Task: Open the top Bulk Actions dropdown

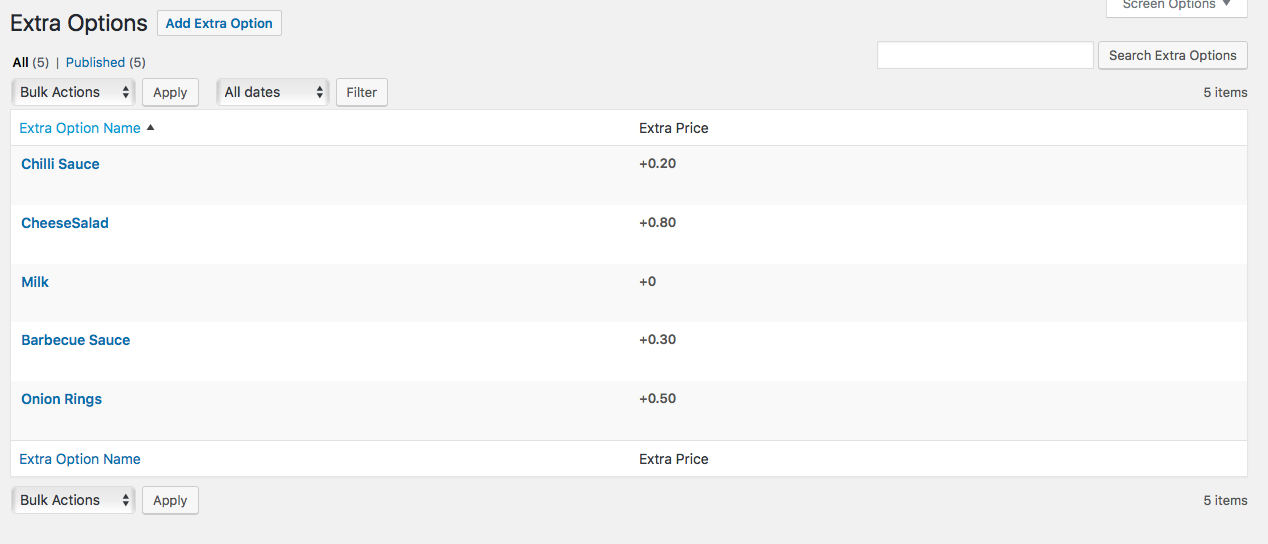Action: (x=74, y=92)
